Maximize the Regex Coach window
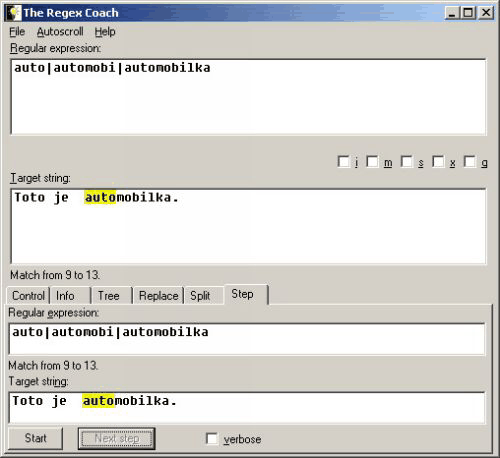 click(x=468, y=13)
